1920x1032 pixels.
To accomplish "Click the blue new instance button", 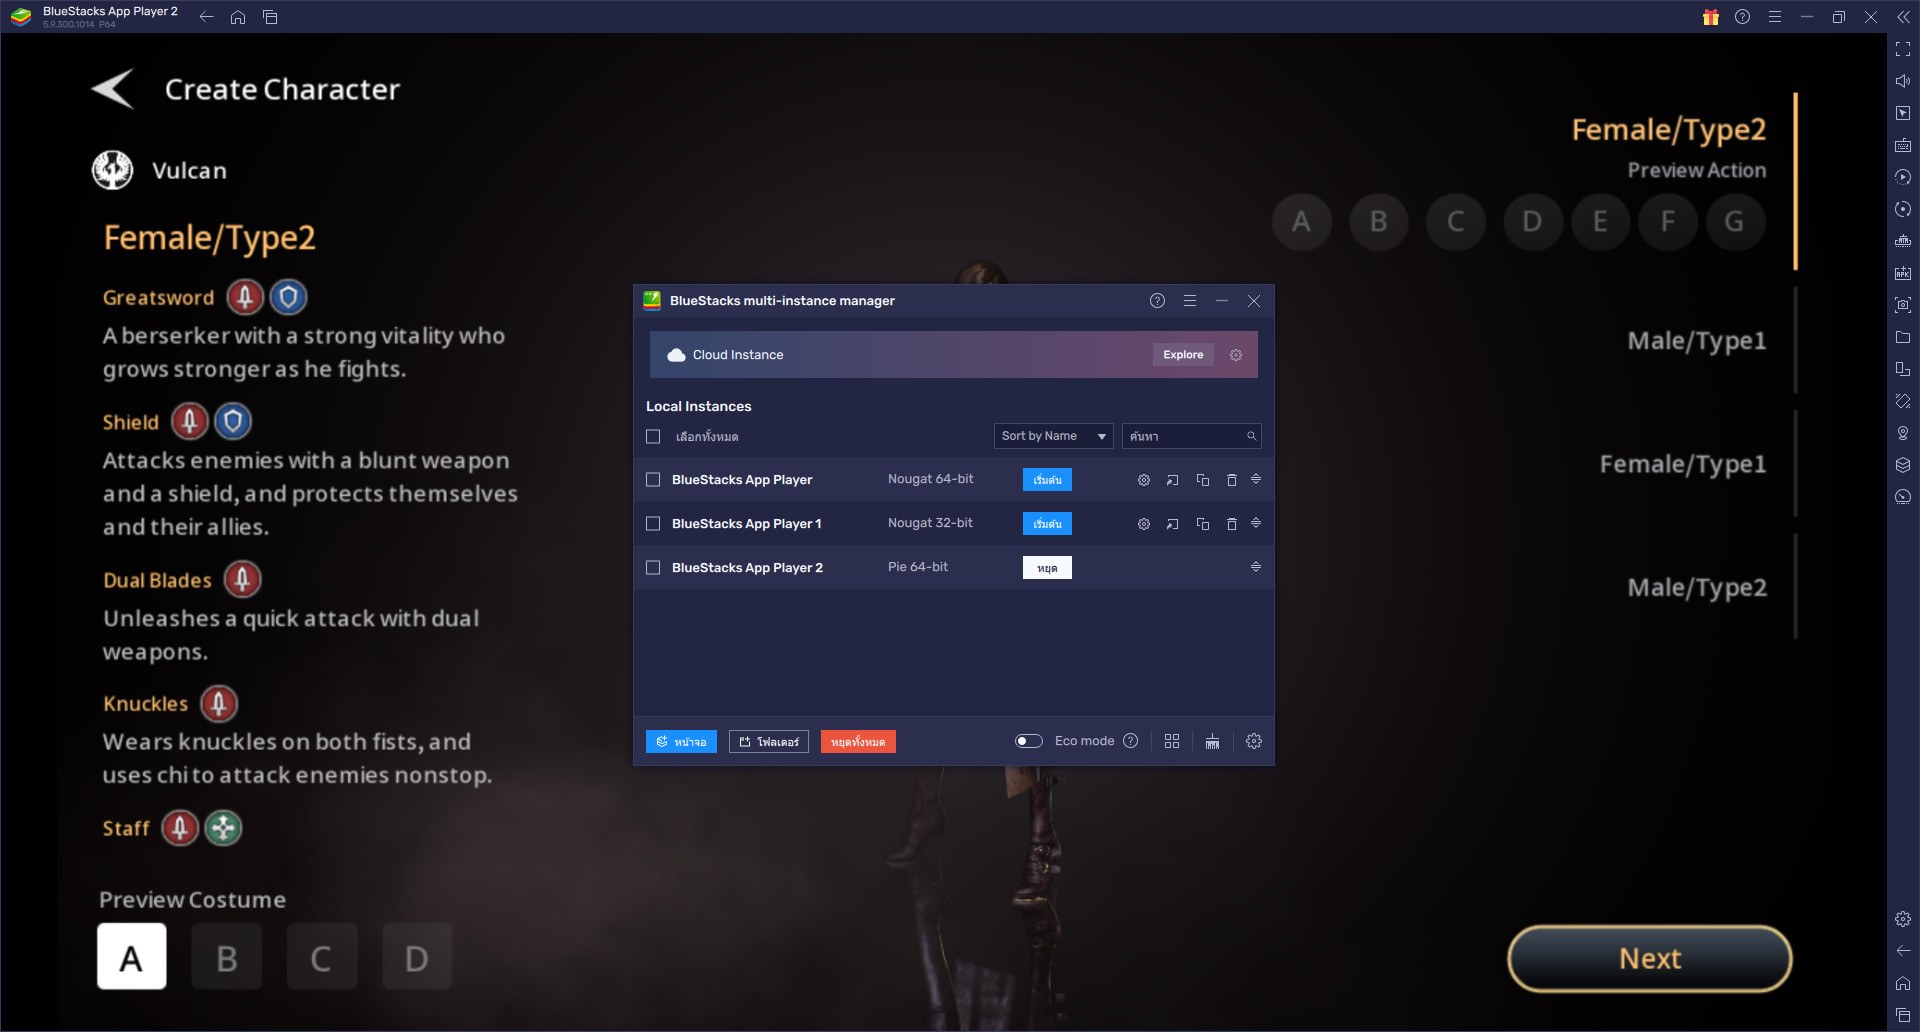I will [x=681, y=742].
